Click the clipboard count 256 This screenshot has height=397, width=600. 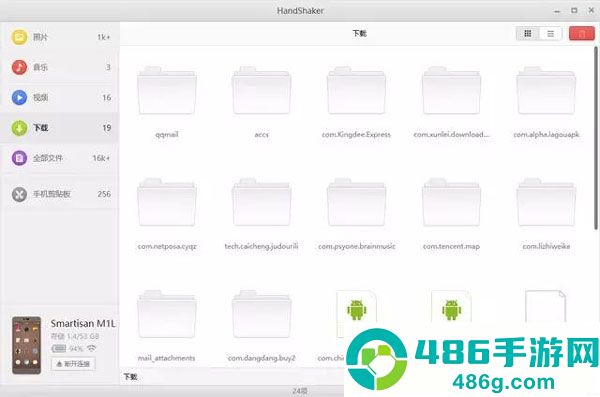click(x=104, y=194)
